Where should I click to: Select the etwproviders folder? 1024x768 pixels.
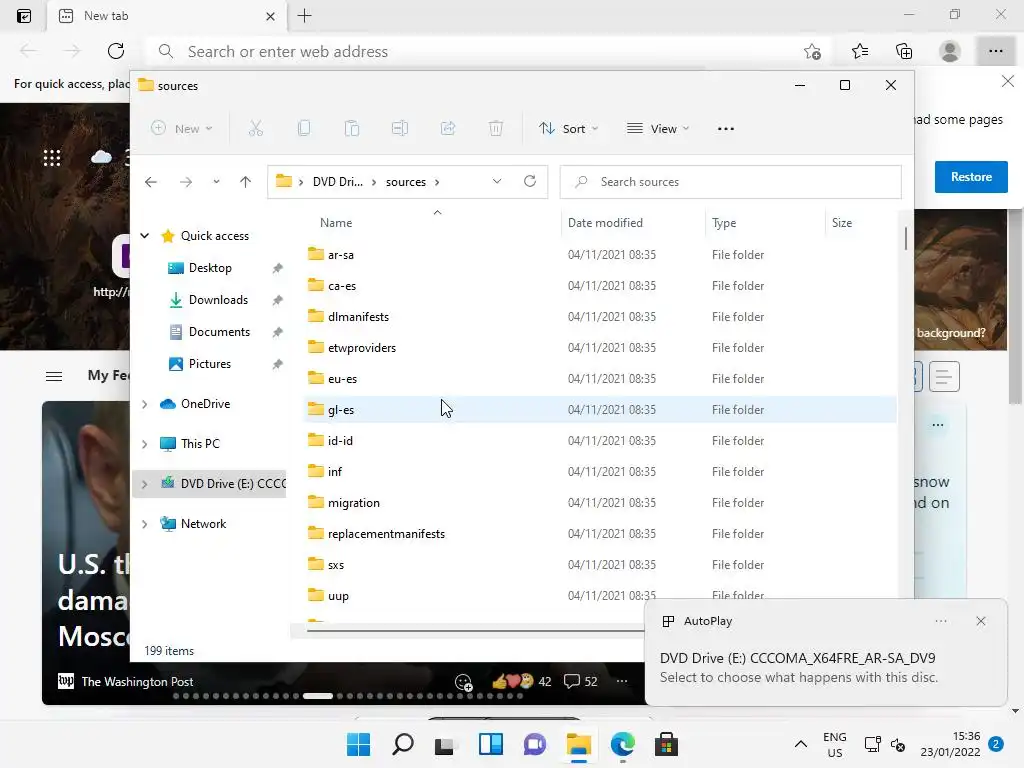(x=600, y=347)
